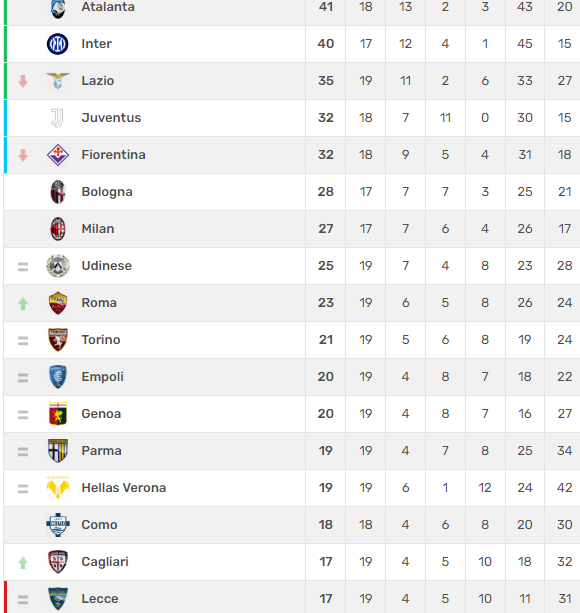Viewport: 580px width, 613px height.
Task: Click Roma's green up arrow indicator
Action: click(23, 303)
